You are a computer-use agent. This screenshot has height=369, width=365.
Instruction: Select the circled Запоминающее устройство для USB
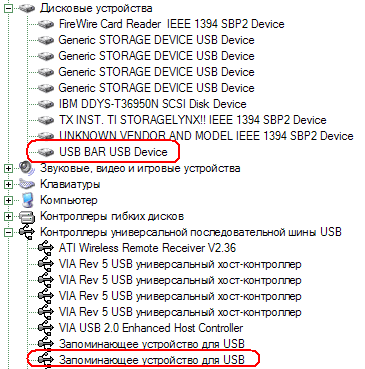coord(152,360)
